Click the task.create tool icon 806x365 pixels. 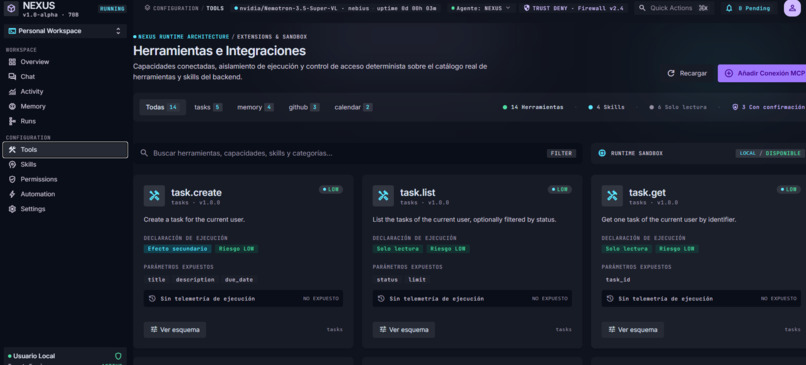click(x=154, y=196)
